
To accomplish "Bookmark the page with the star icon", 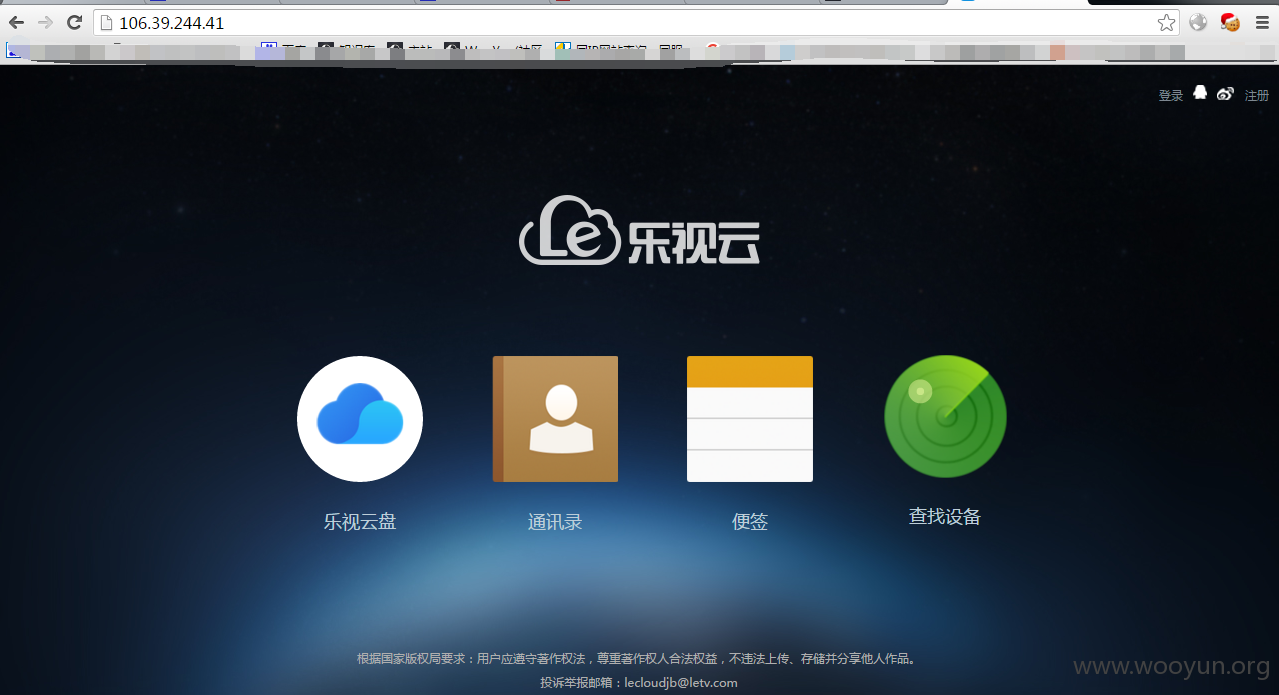I will coord(1166,23).
